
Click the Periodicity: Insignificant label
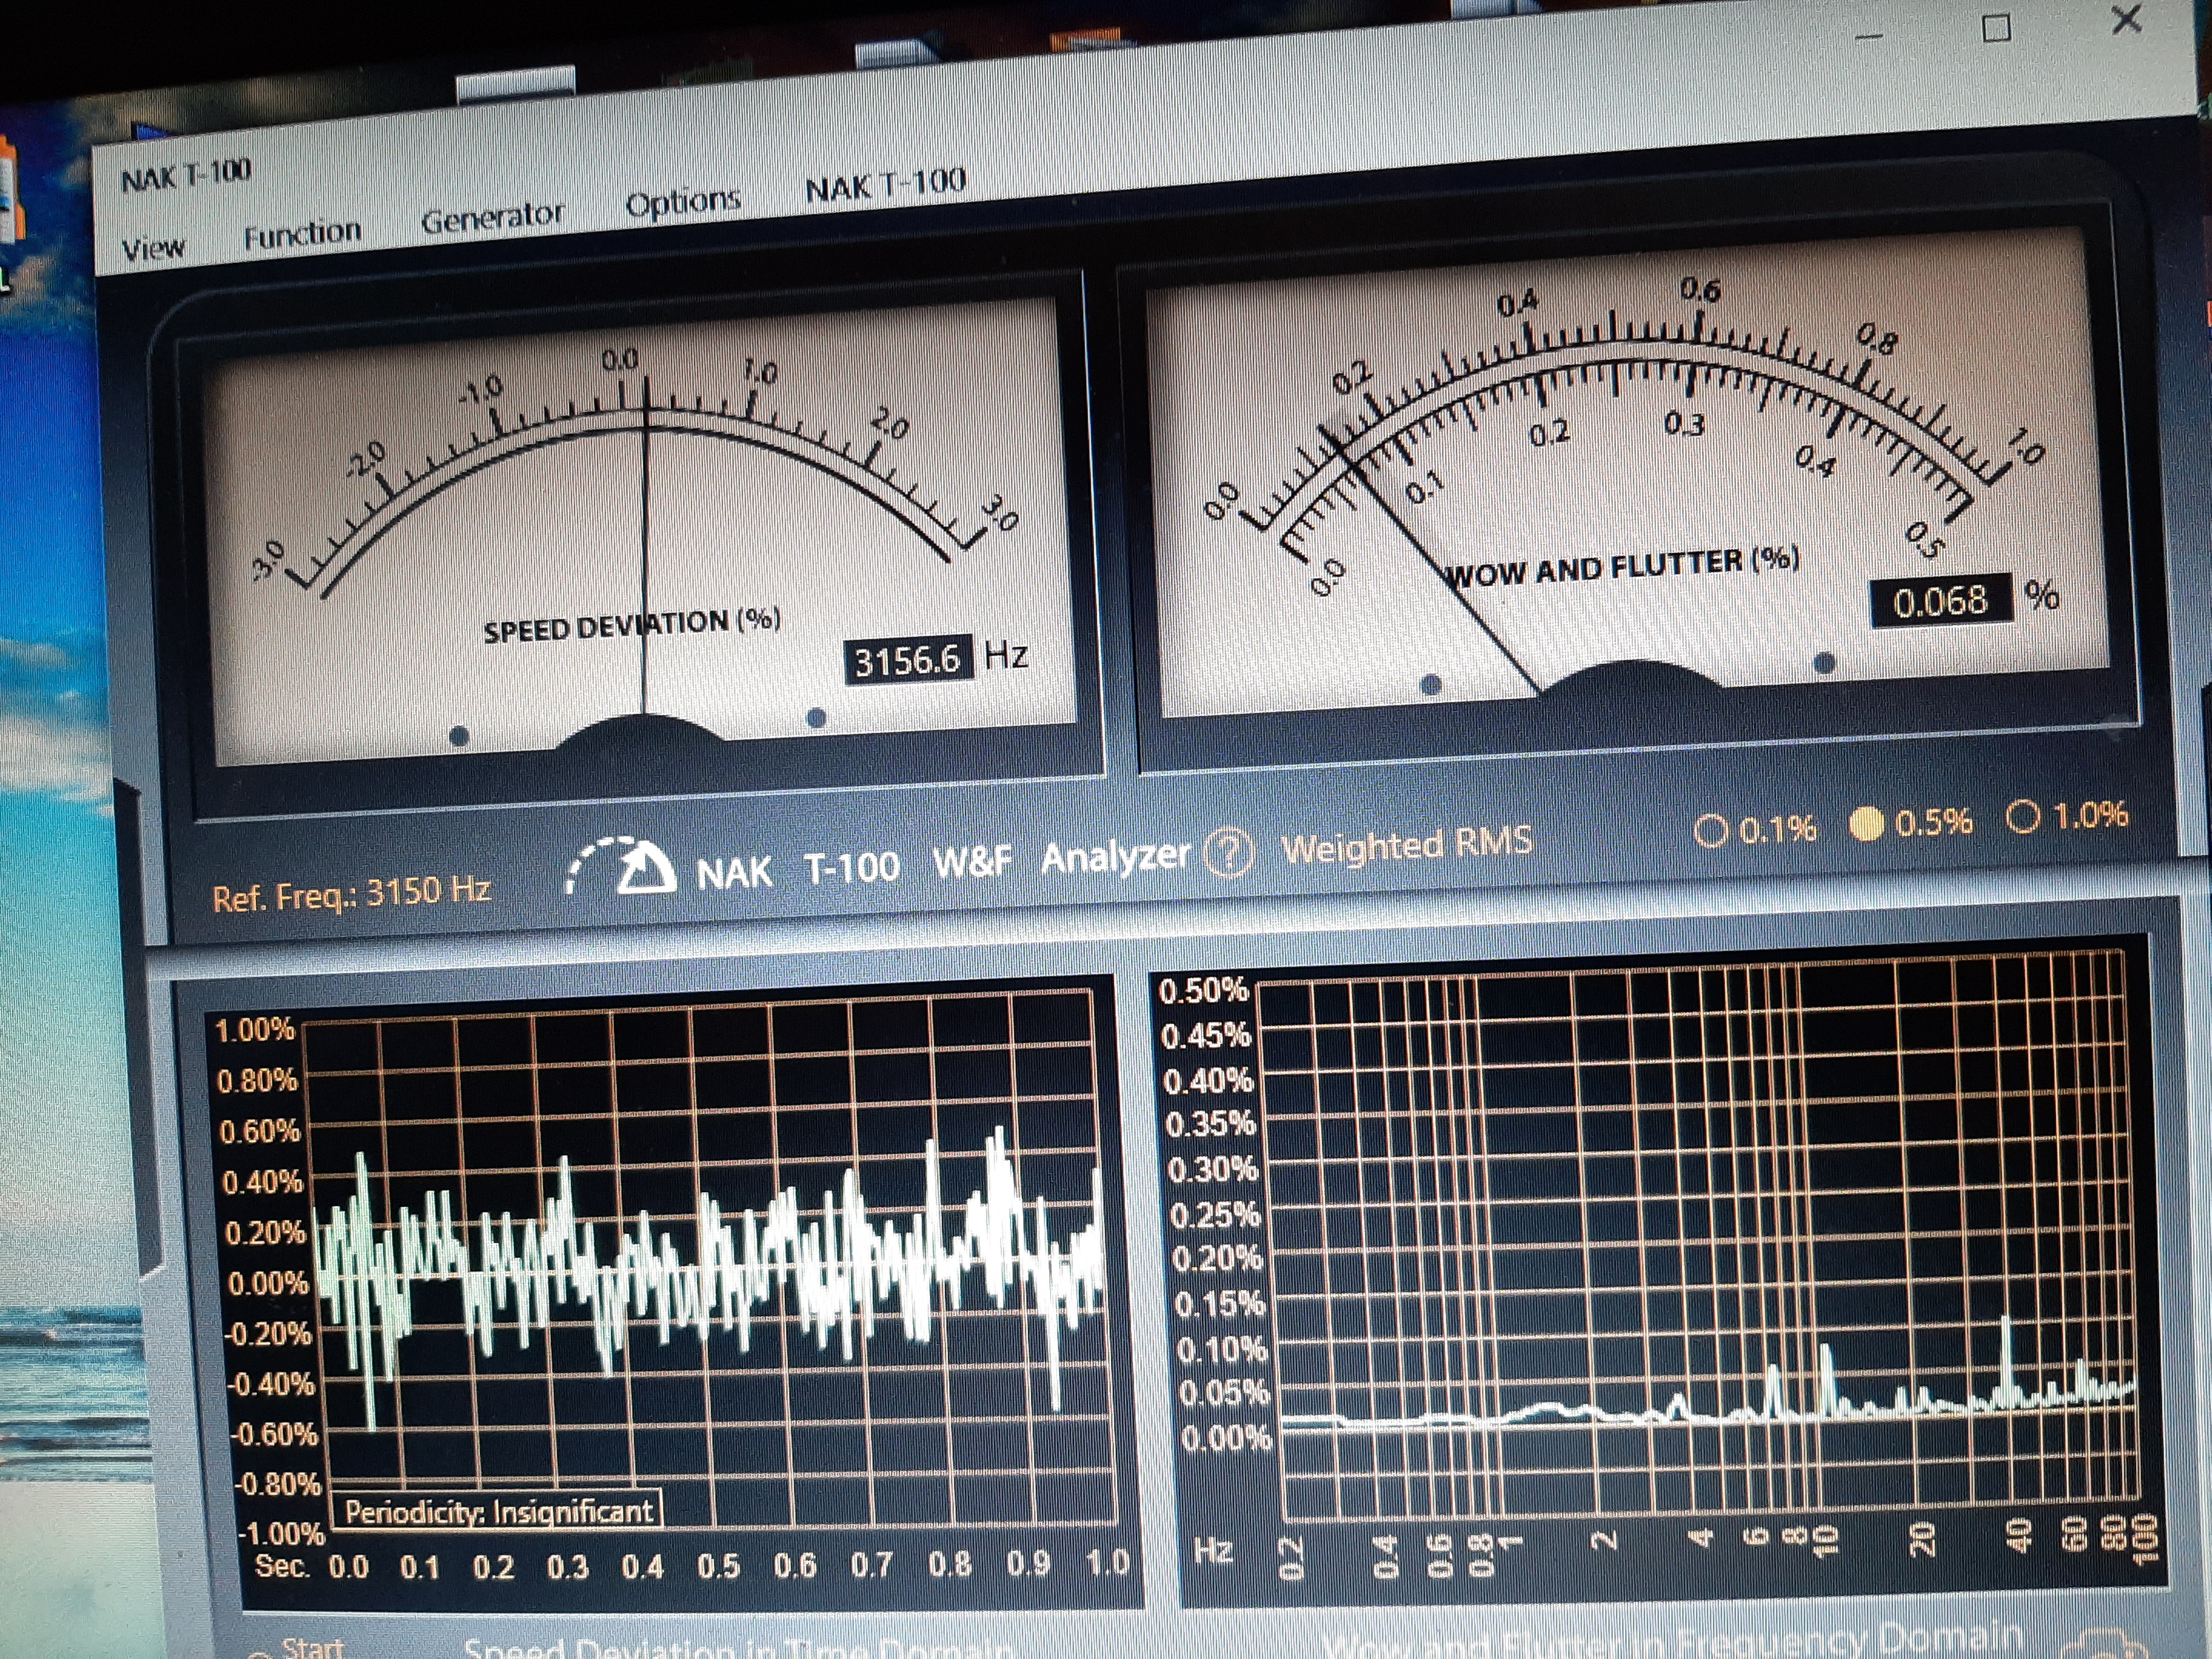pyautogui.click(x=499, y=1510)
